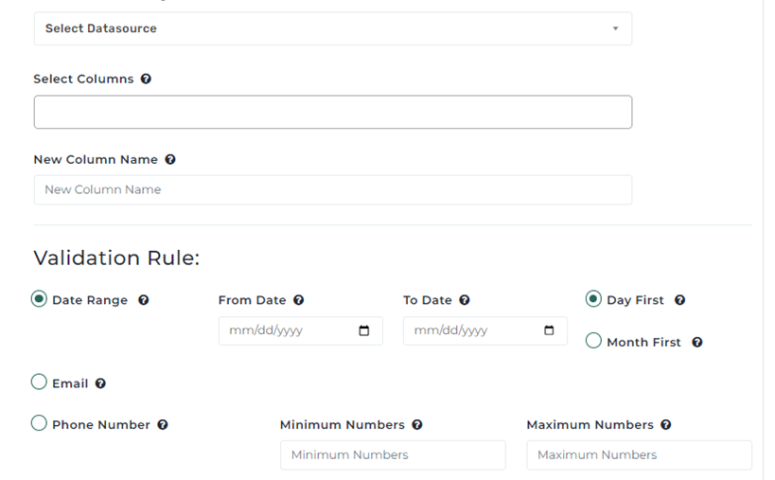
Task: Click help icon next to Day First
Action: click(x=680, y=300)
